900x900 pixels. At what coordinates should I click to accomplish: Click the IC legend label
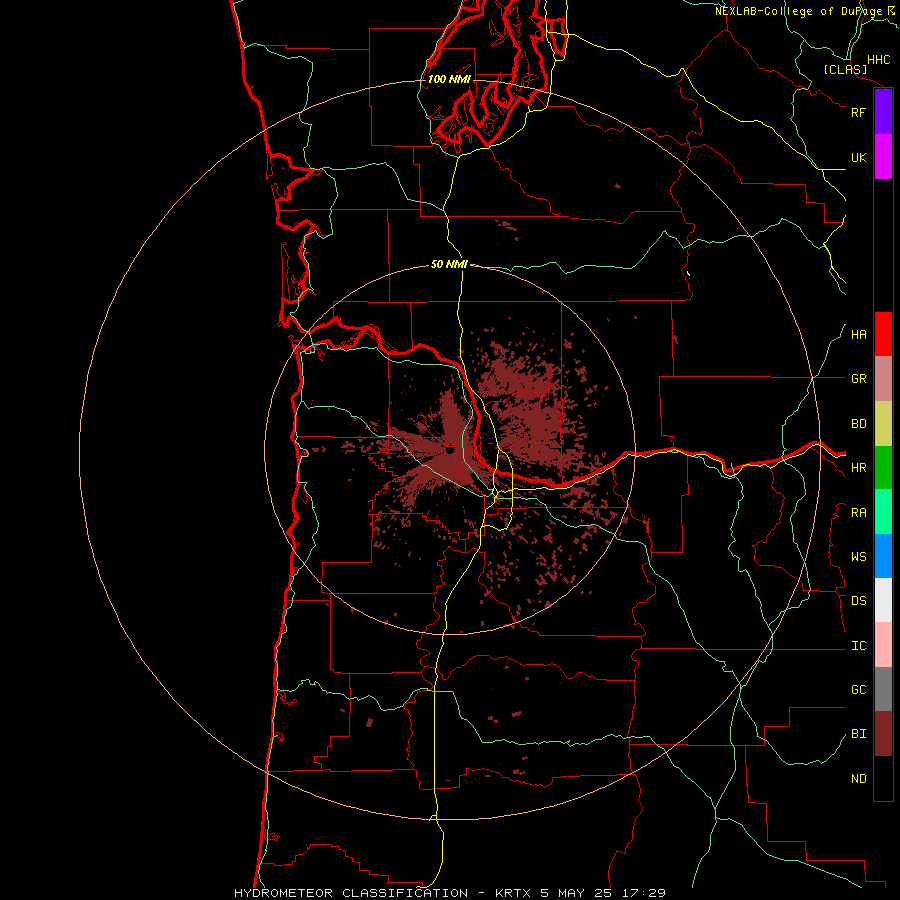[x=858, y=646]
